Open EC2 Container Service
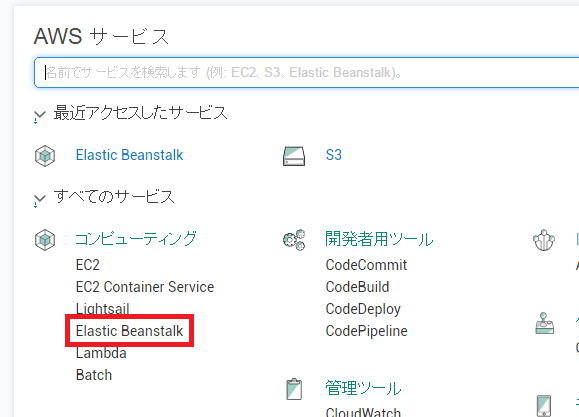The height and width of the screenshot is (417, 579). 145,287
